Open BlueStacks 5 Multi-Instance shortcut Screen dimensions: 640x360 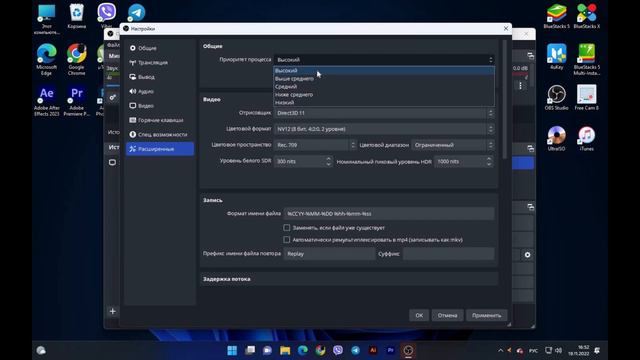(x=587, y=60)
